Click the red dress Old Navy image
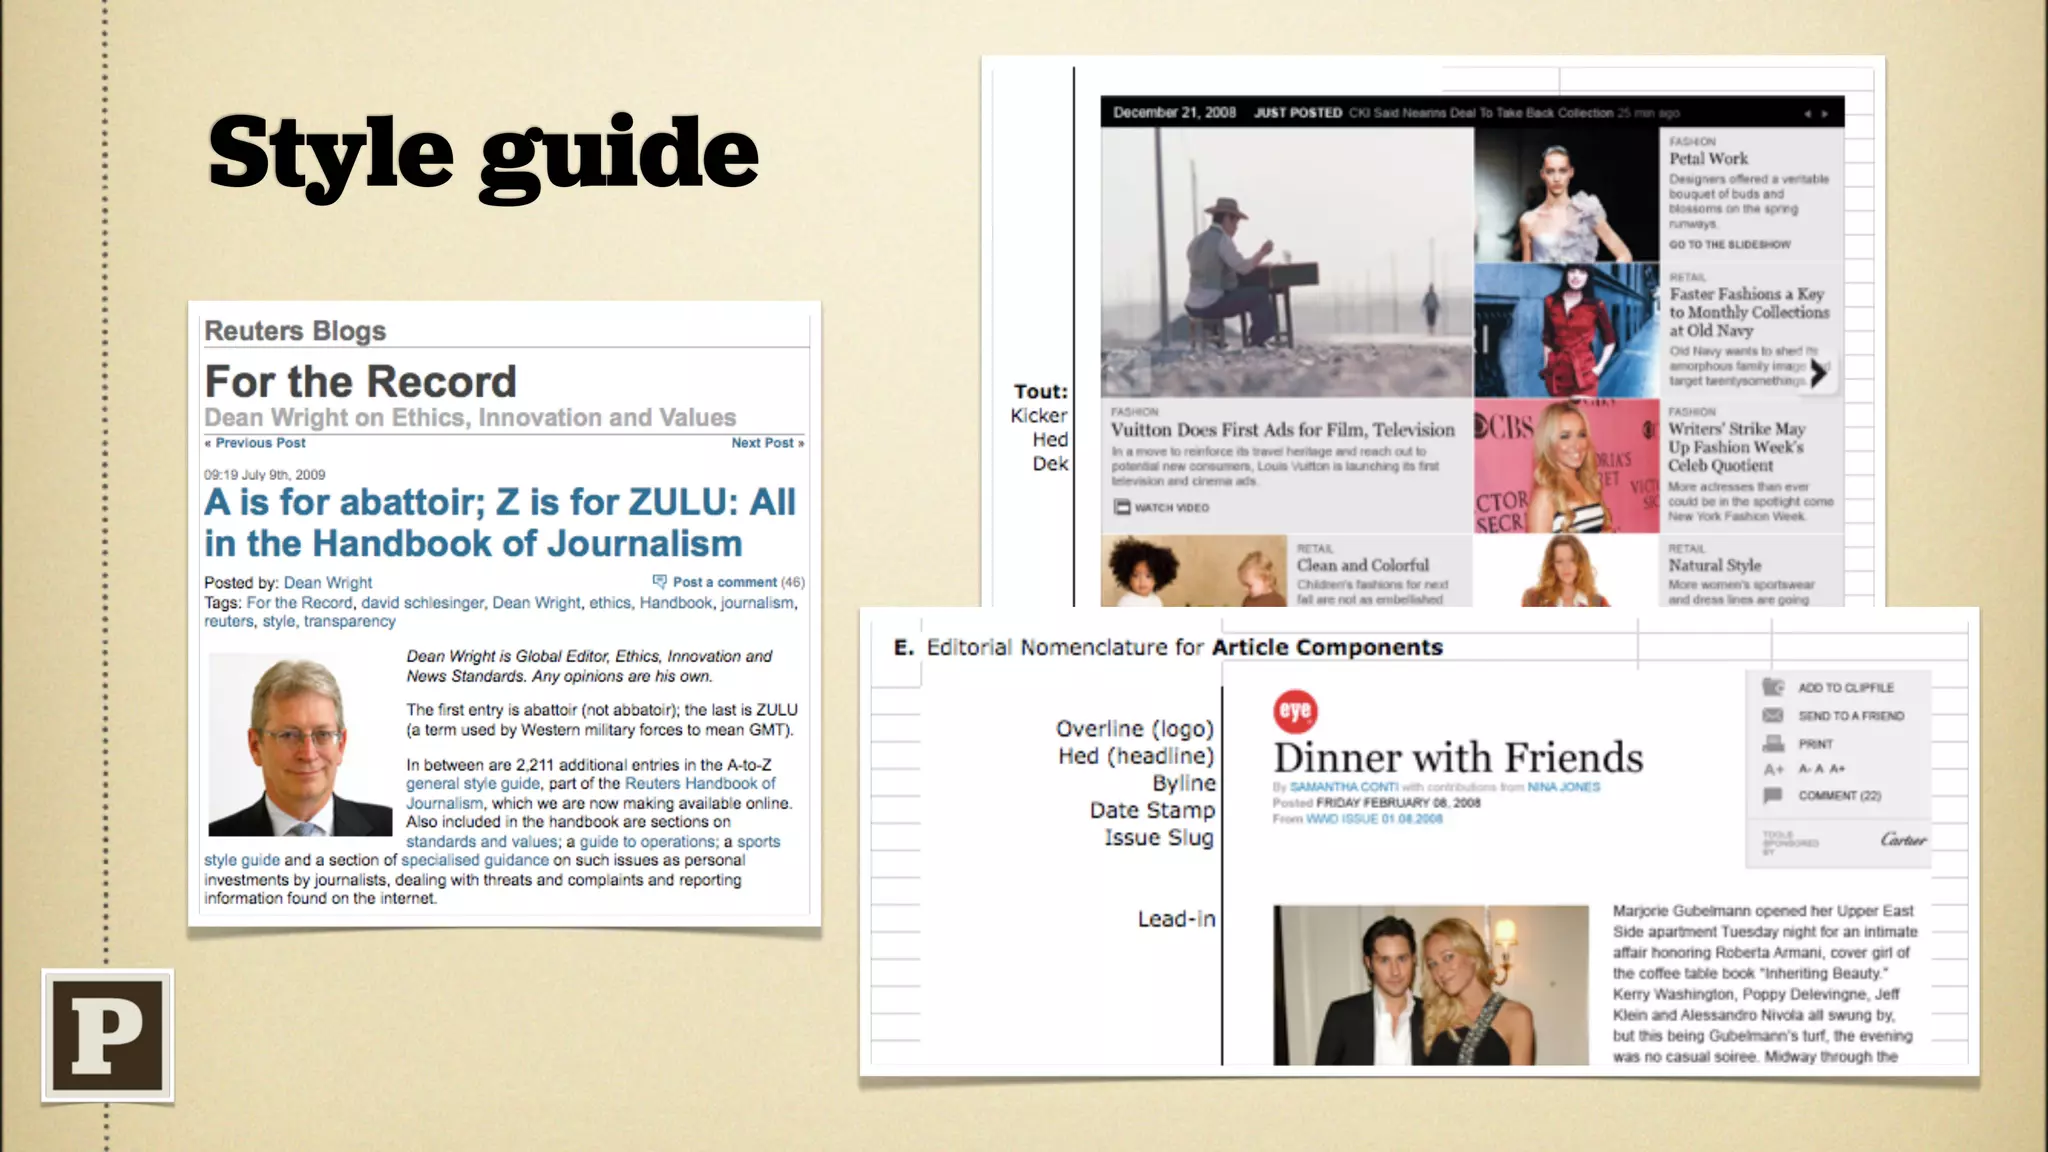 (1566, 331)
